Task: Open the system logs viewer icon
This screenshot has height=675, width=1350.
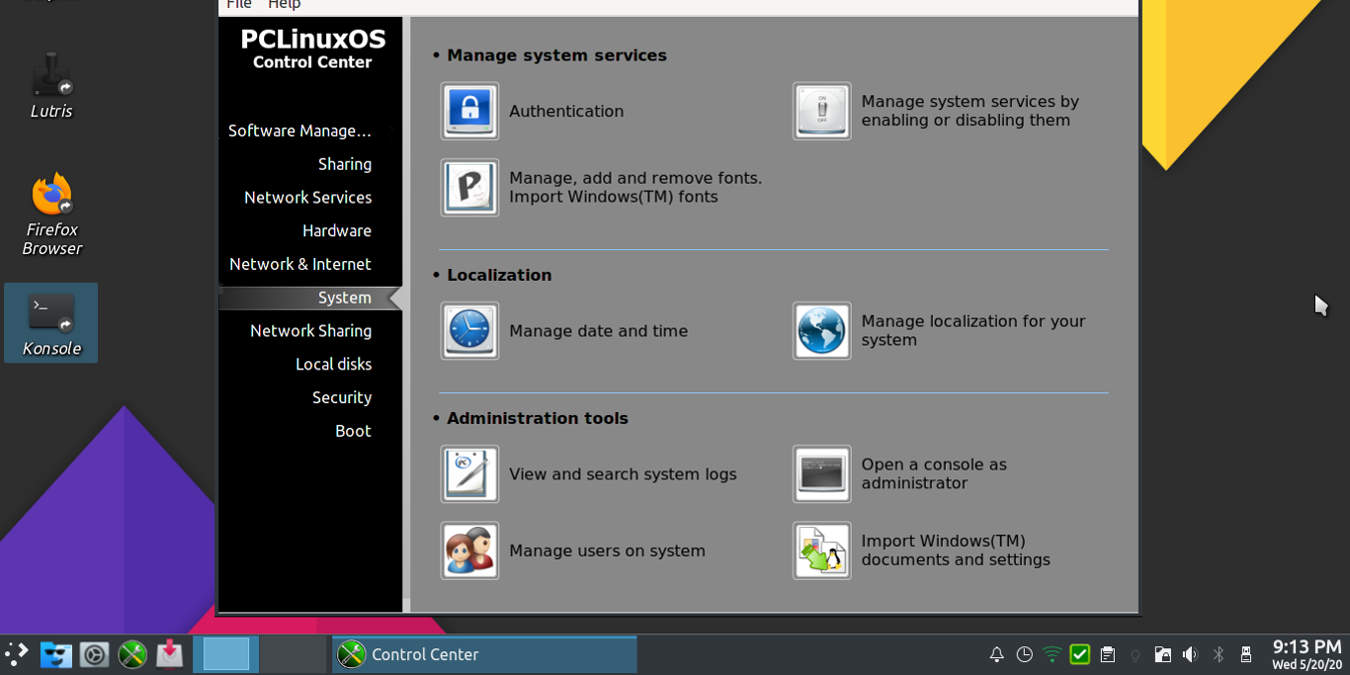Action: tap(469, 473)
